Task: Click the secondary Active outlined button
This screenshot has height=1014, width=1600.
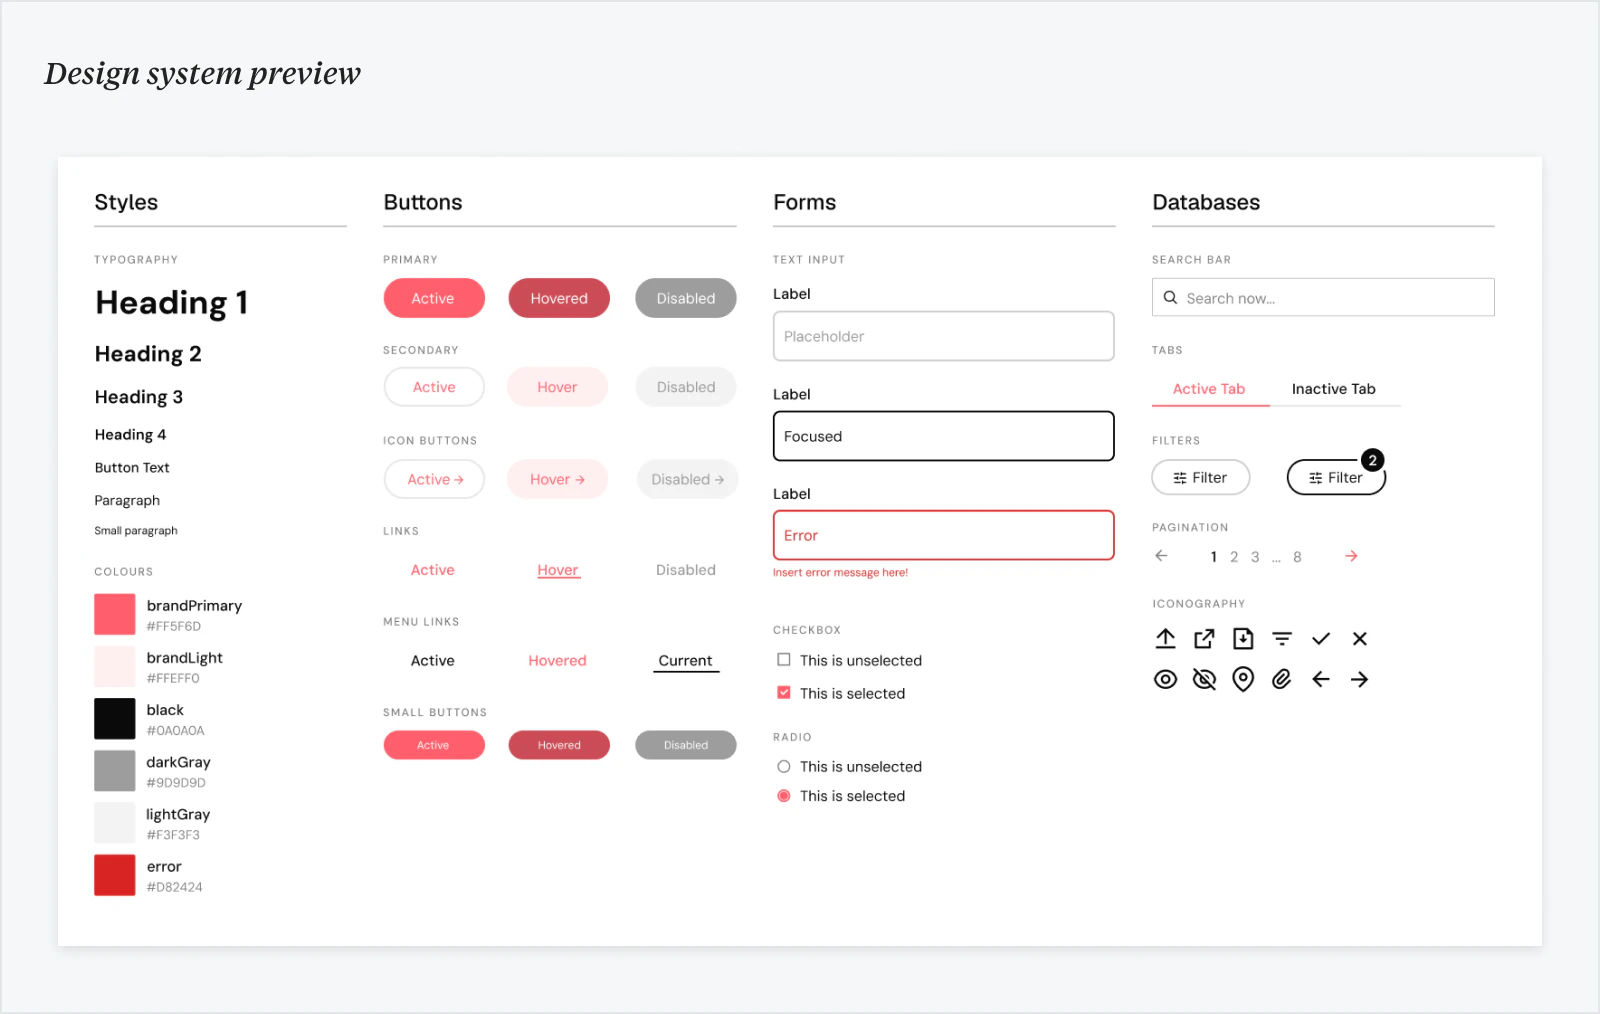Action: pos(434,387)
